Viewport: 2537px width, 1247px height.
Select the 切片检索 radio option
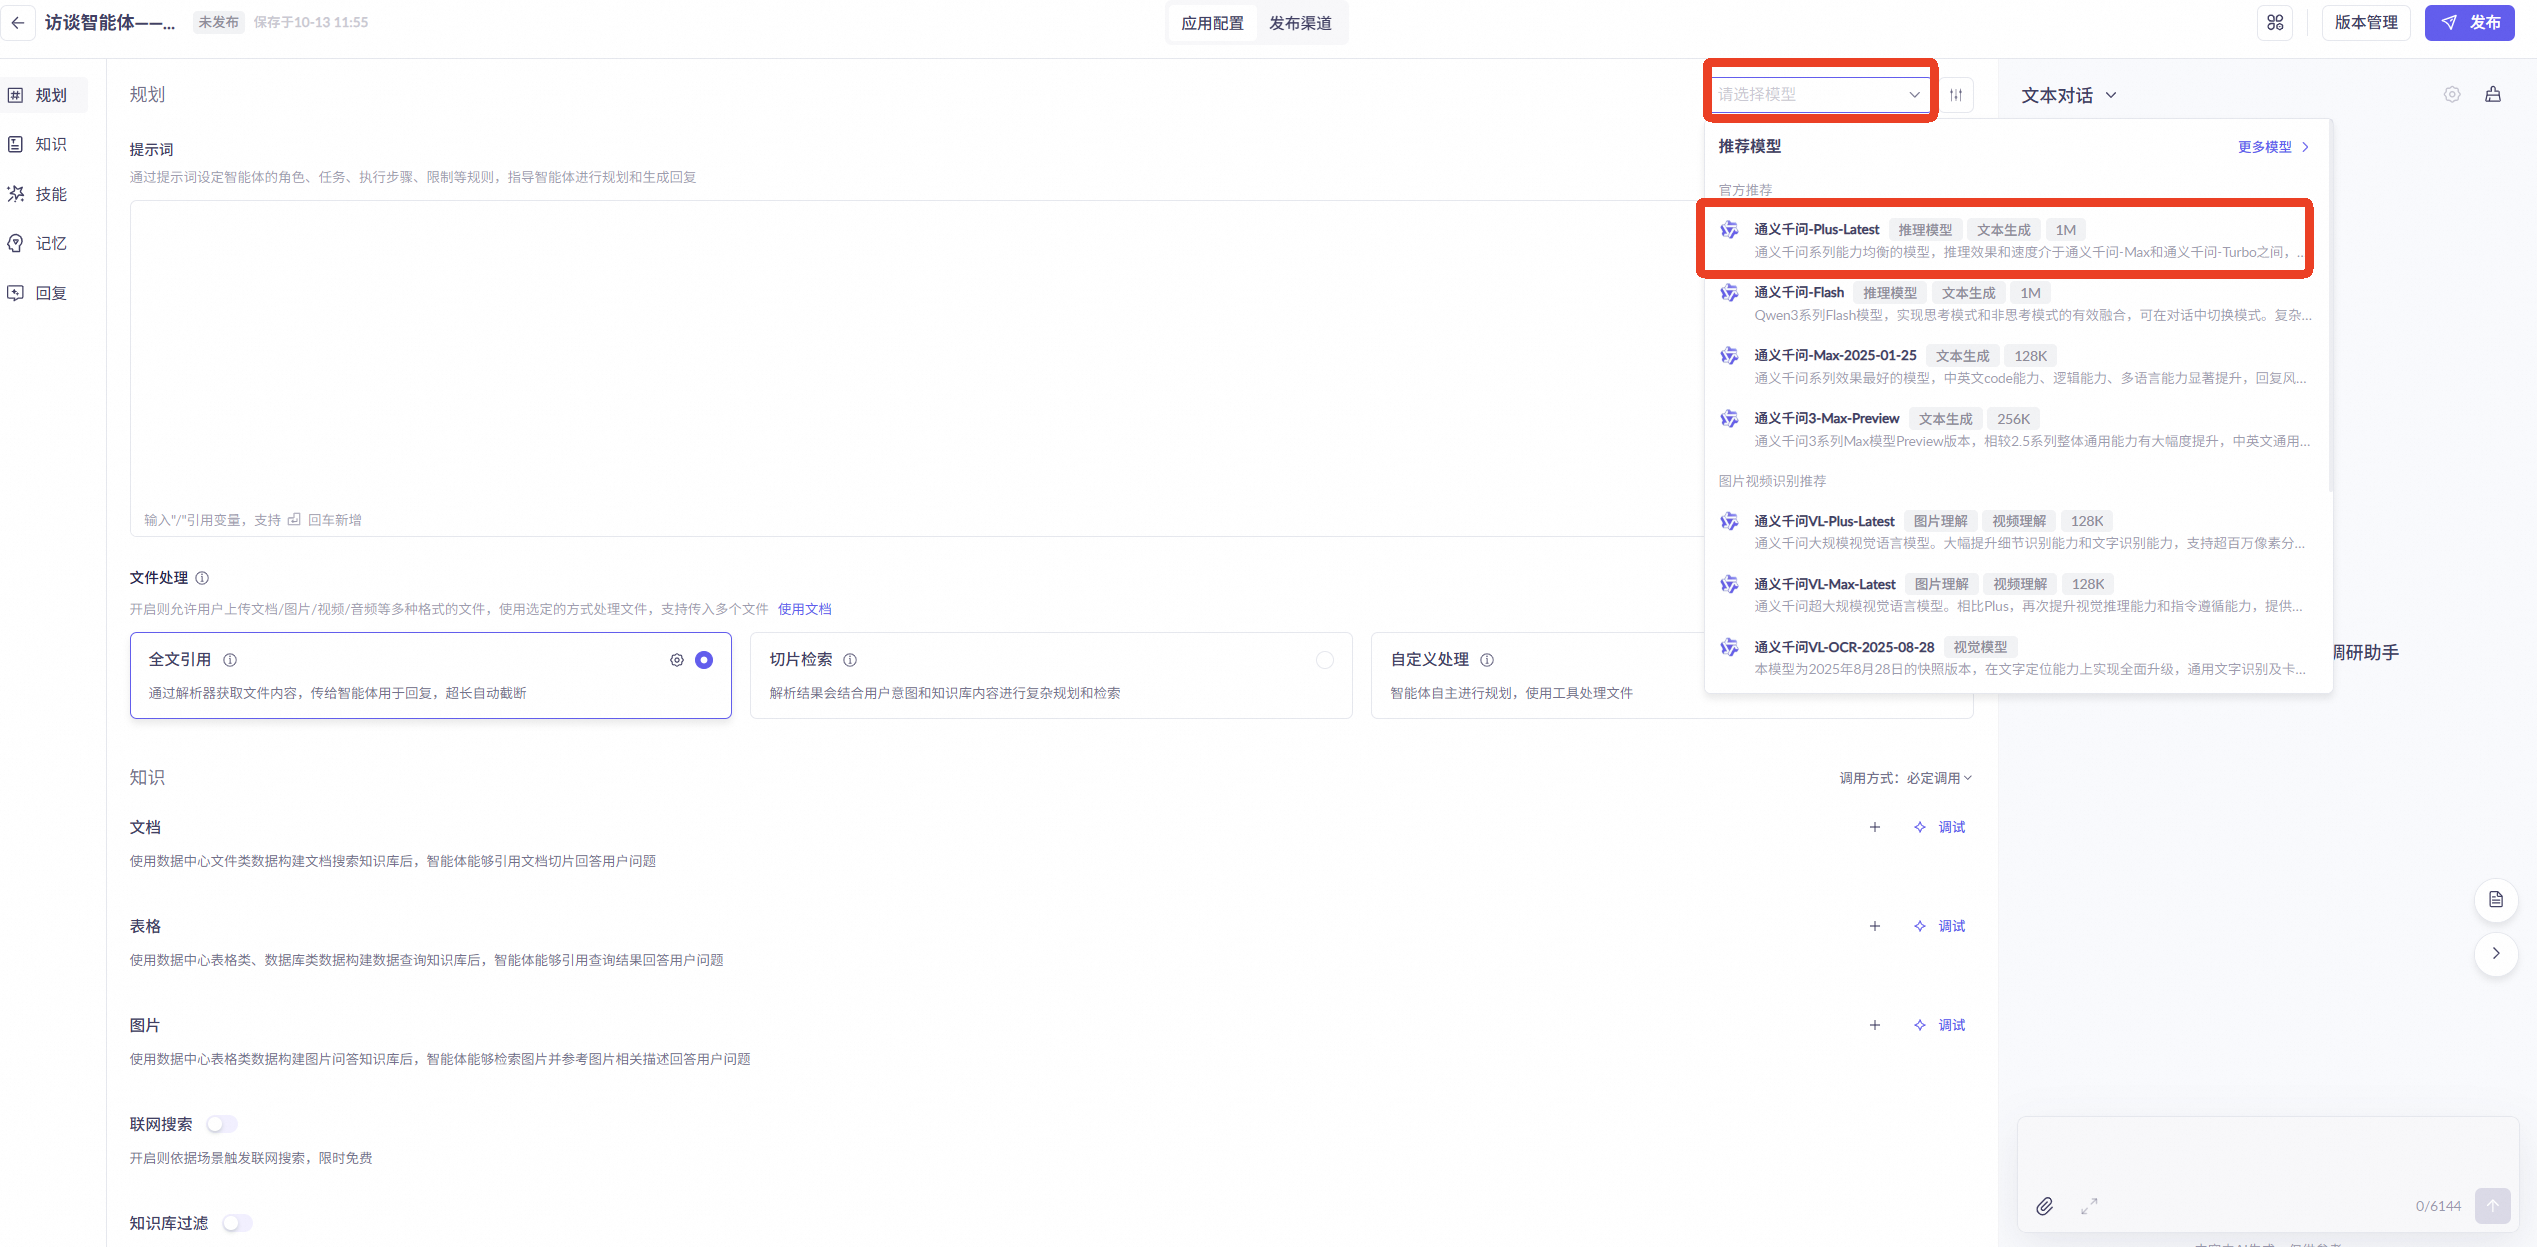click(1325, 660)
